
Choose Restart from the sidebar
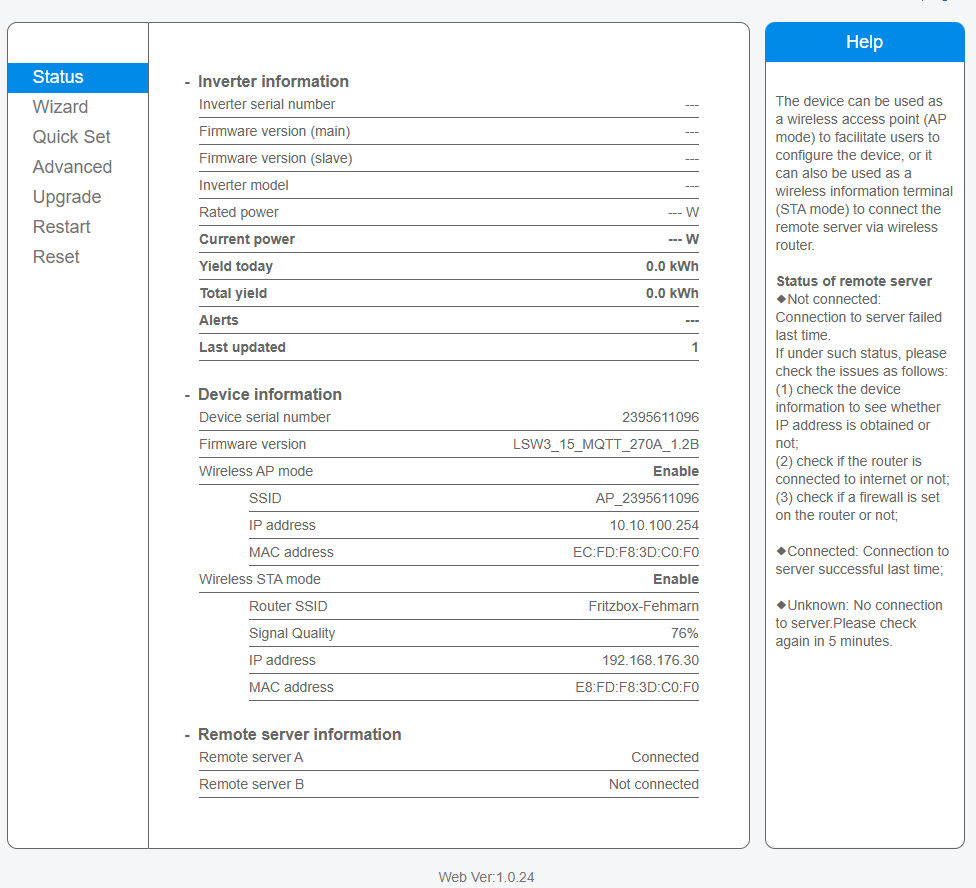(62, 227)
